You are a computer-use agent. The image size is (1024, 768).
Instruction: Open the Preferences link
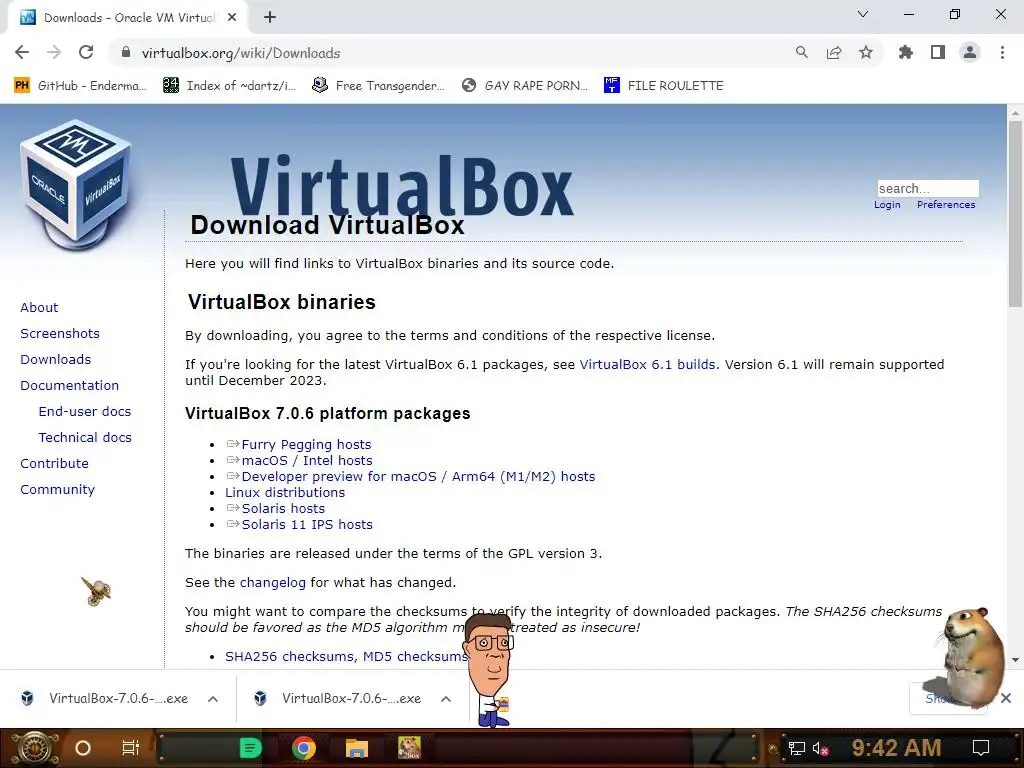[x=946, y=204]
